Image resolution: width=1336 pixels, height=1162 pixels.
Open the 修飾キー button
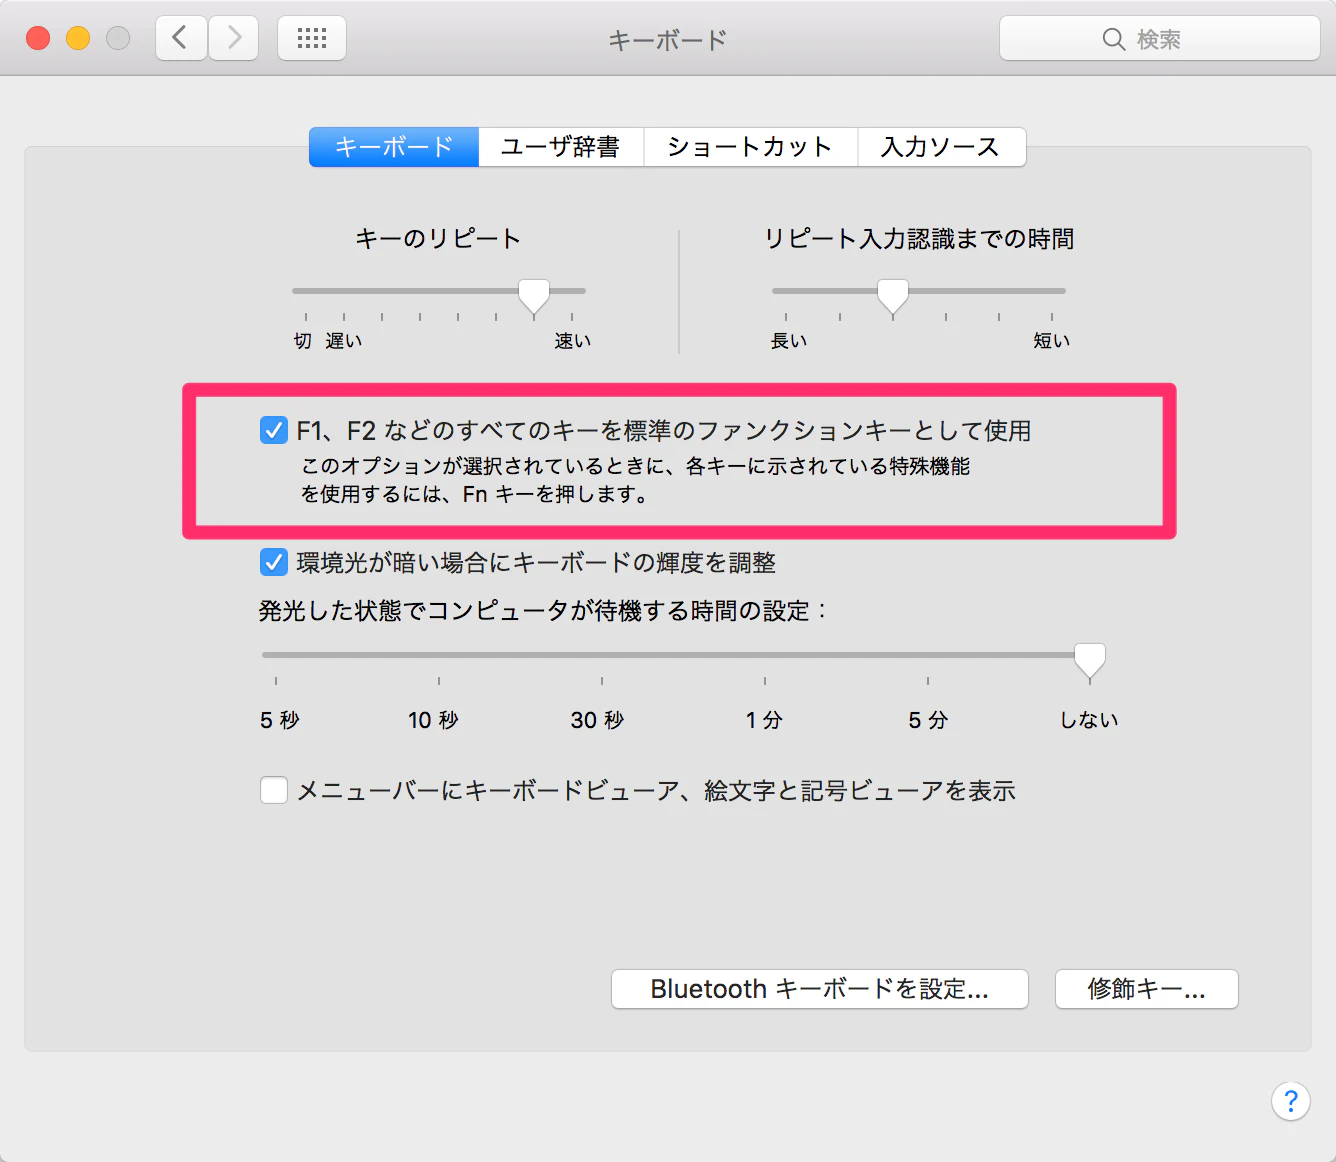click(1147, 989)
